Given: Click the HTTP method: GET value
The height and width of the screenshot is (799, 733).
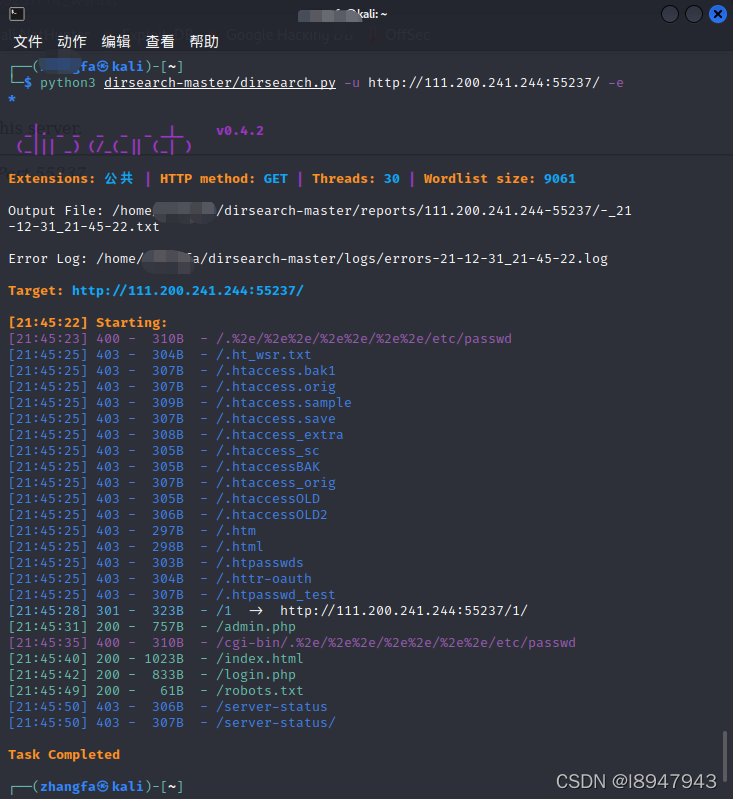Looking at the screenshot, I should coord(276,179).
